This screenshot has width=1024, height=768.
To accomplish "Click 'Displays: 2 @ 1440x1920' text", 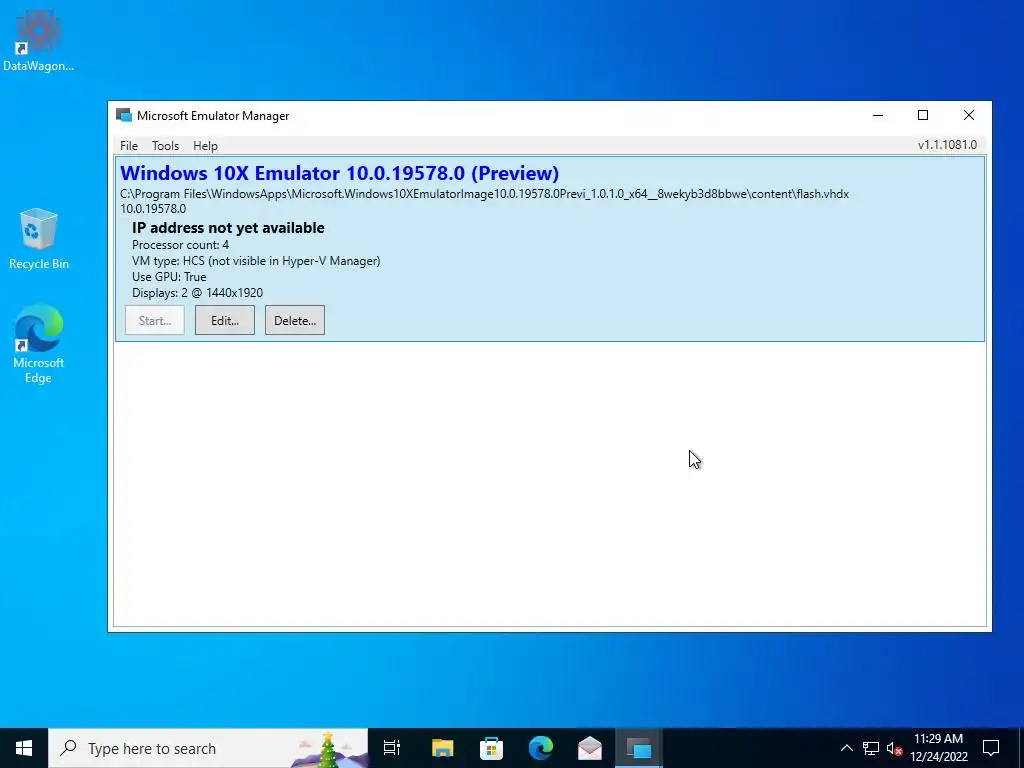I will [x=197, y=293].
